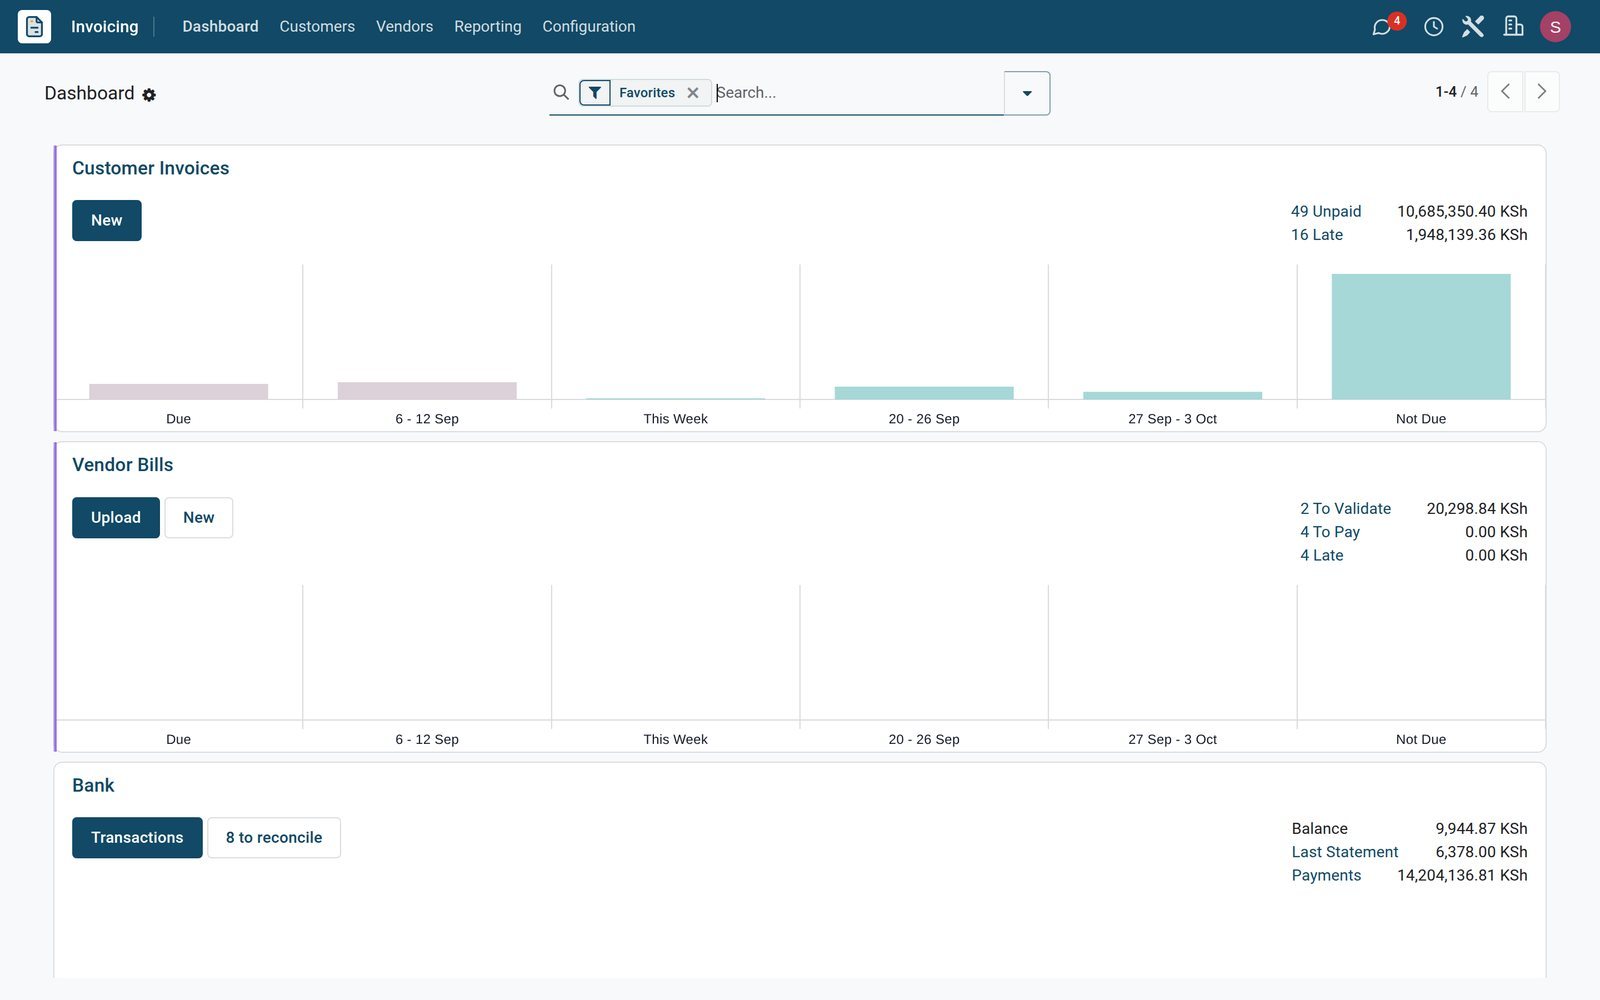Click the Not Due invoices bar
The height and width of the screenshot is (1000, 1600).
(1421, 337)
